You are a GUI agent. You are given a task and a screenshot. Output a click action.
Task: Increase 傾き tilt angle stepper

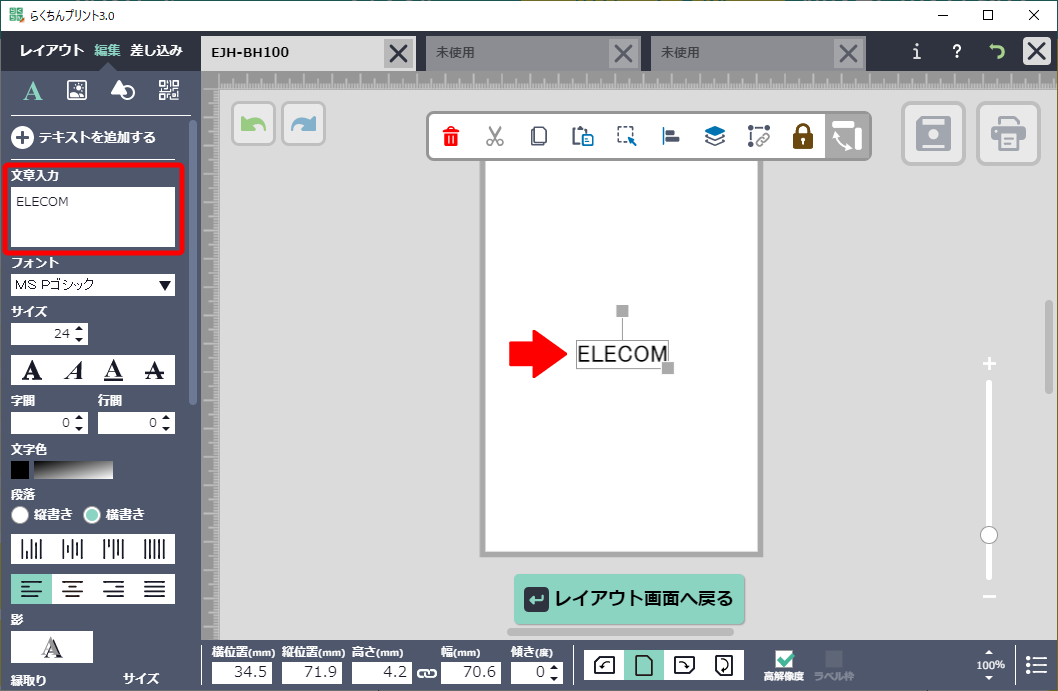pyautogui.click(x=554, y=667)
